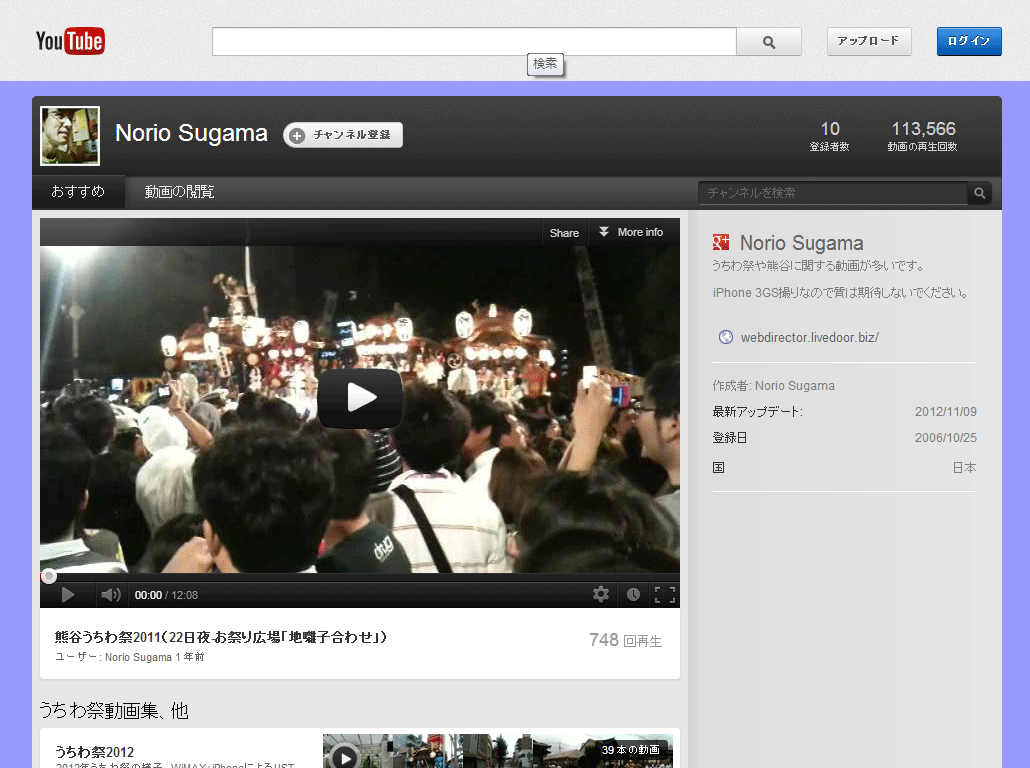Click the 最新アップデート date 2012/11/09
The image size is (1030, 768).
tap(945, 412)
